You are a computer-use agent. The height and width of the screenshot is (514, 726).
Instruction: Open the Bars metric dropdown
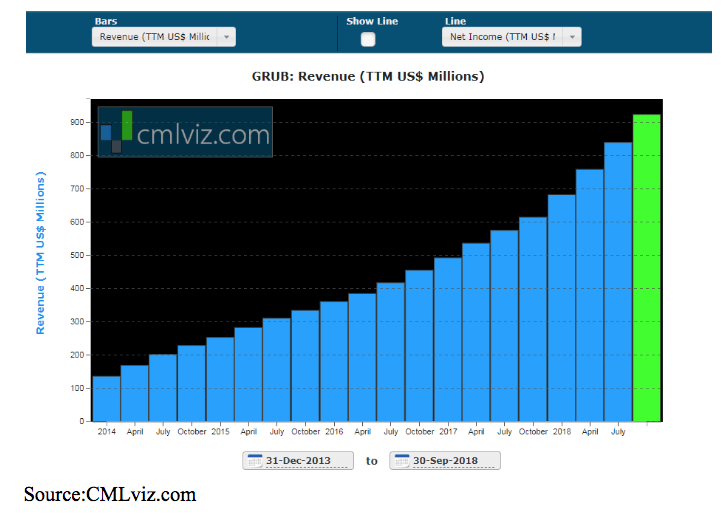click(x=164, y=37)
